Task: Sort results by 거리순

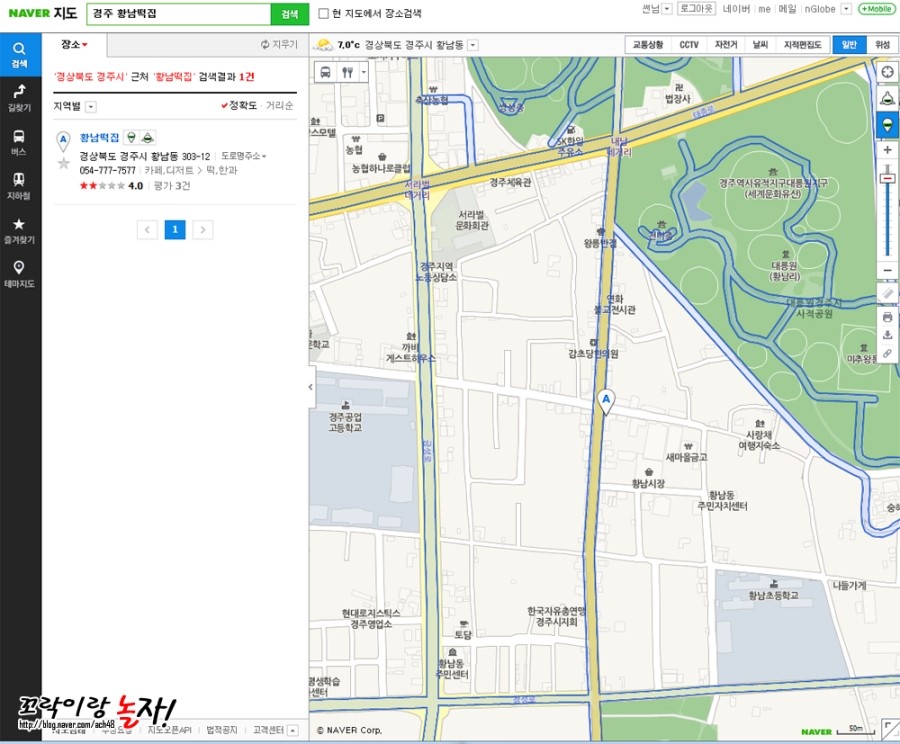Action: (280, 106)
